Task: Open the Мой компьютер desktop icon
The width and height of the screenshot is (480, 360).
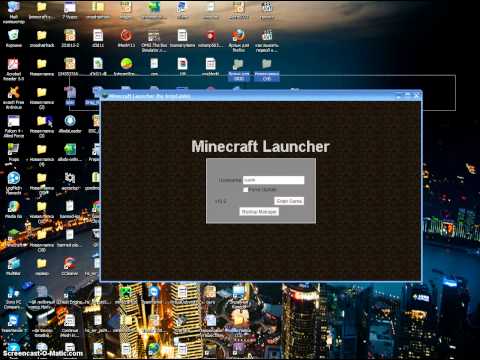Action: [13, 12]
